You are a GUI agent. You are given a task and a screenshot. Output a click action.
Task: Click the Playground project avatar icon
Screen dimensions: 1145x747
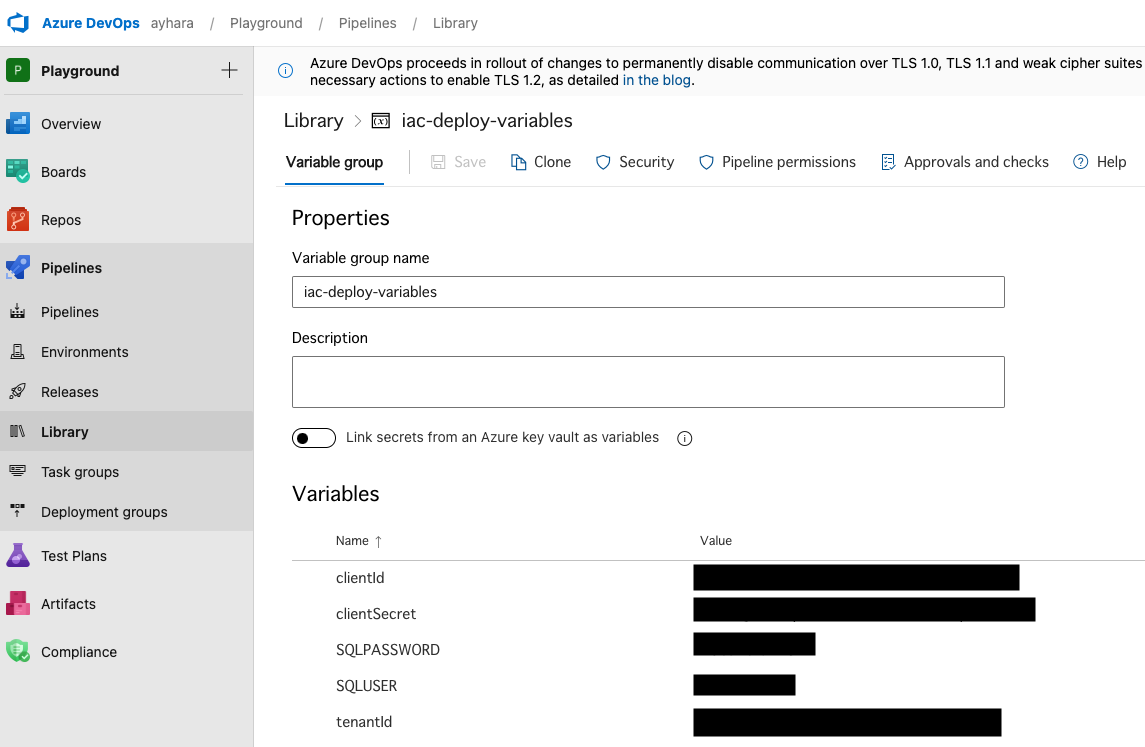click(18, 71)
